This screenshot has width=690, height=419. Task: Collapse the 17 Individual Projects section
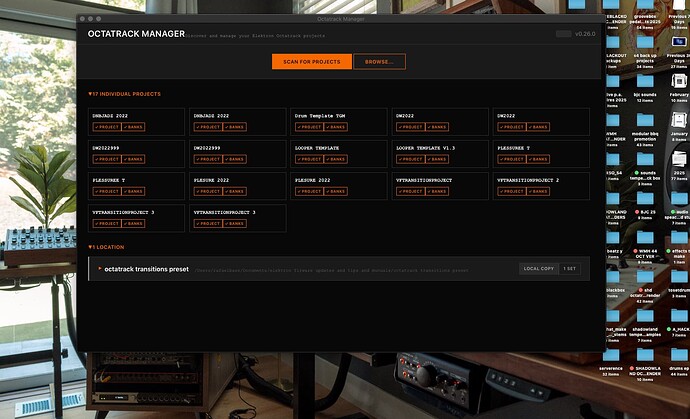coord(125,94)
